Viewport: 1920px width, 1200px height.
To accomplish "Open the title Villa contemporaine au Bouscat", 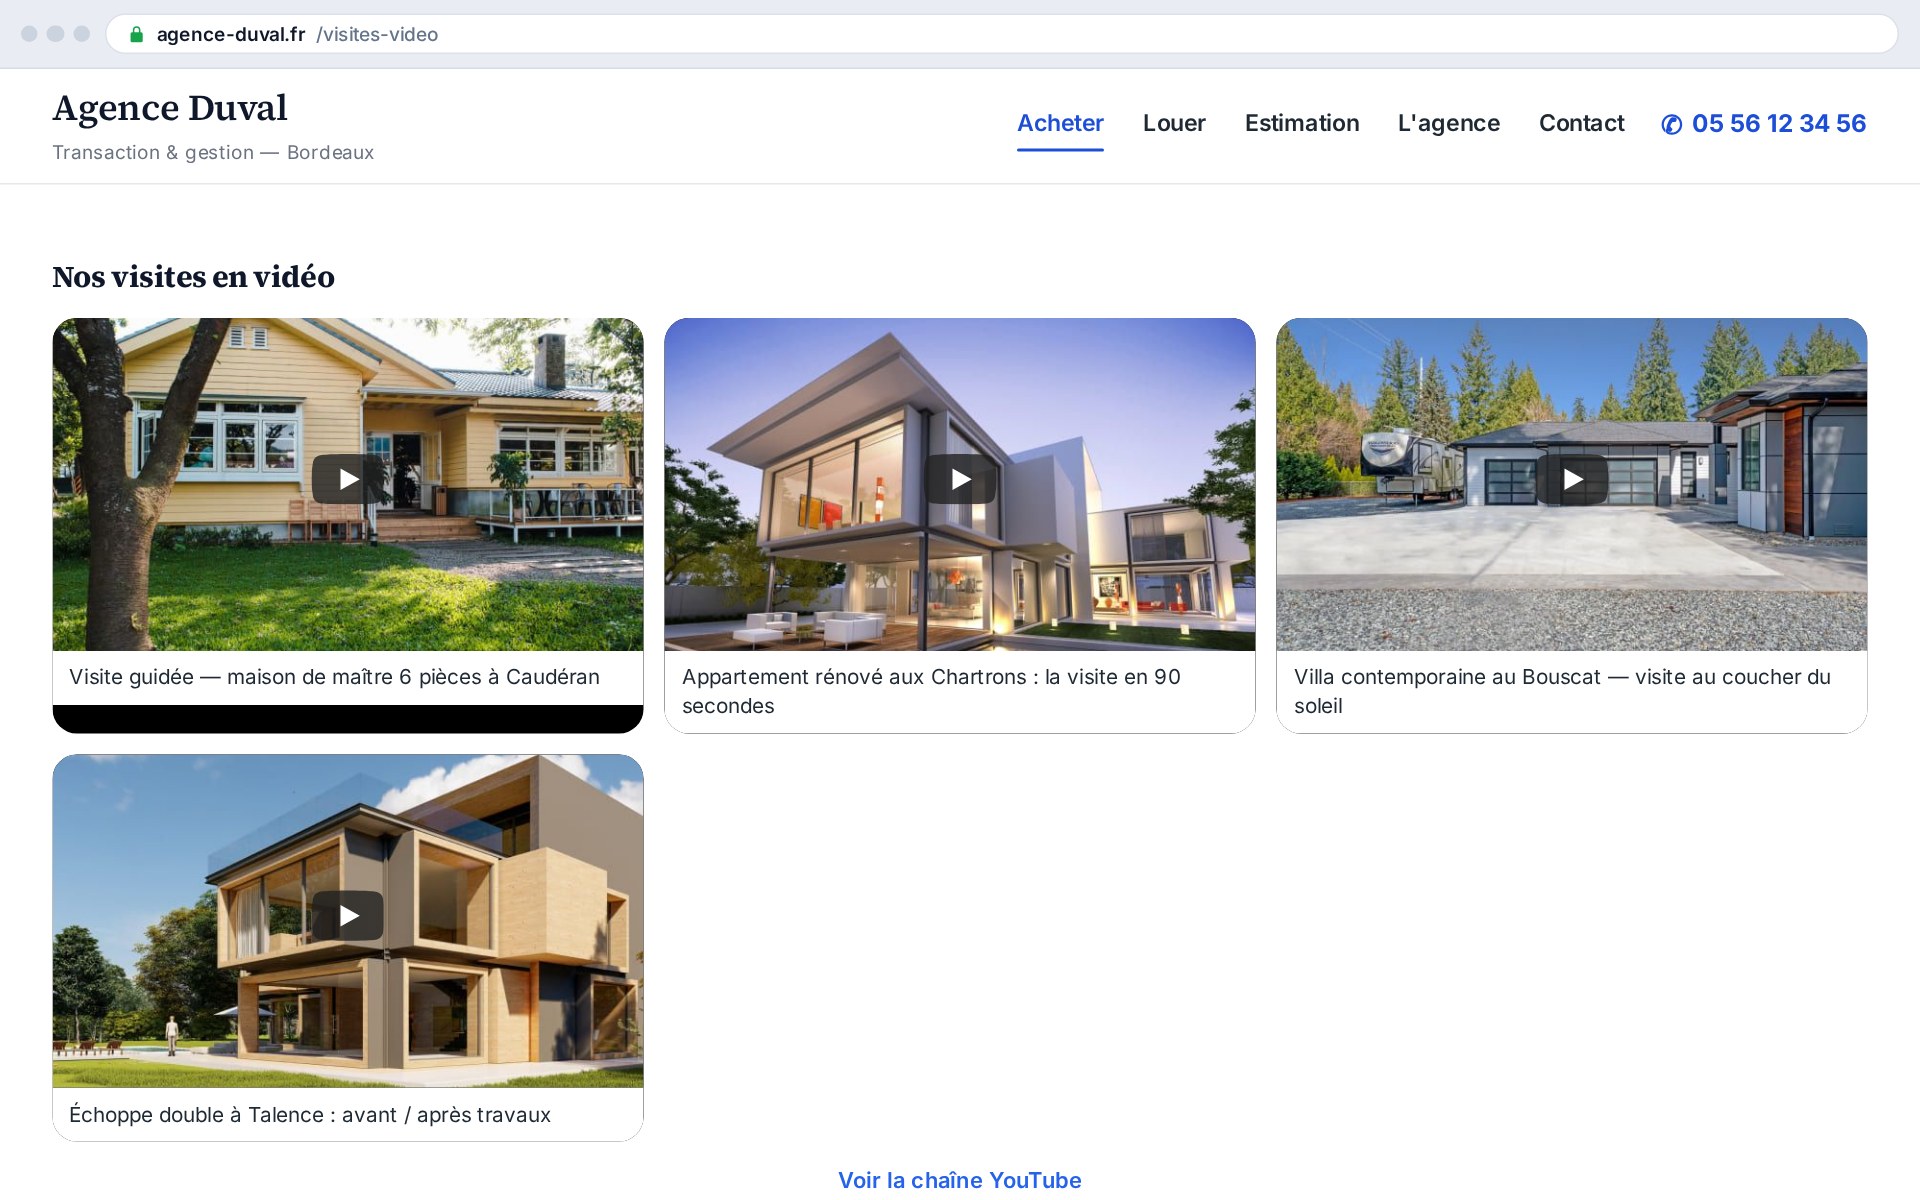I will tap(1562, 691).
